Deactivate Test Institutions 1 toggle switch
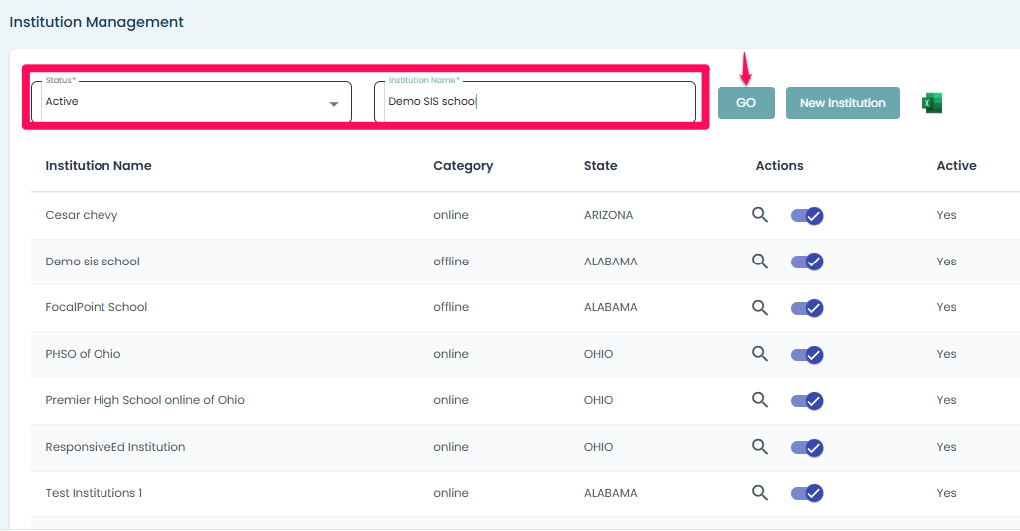Viewport: 1020px width, 531px height. click(x=807, y=493)
